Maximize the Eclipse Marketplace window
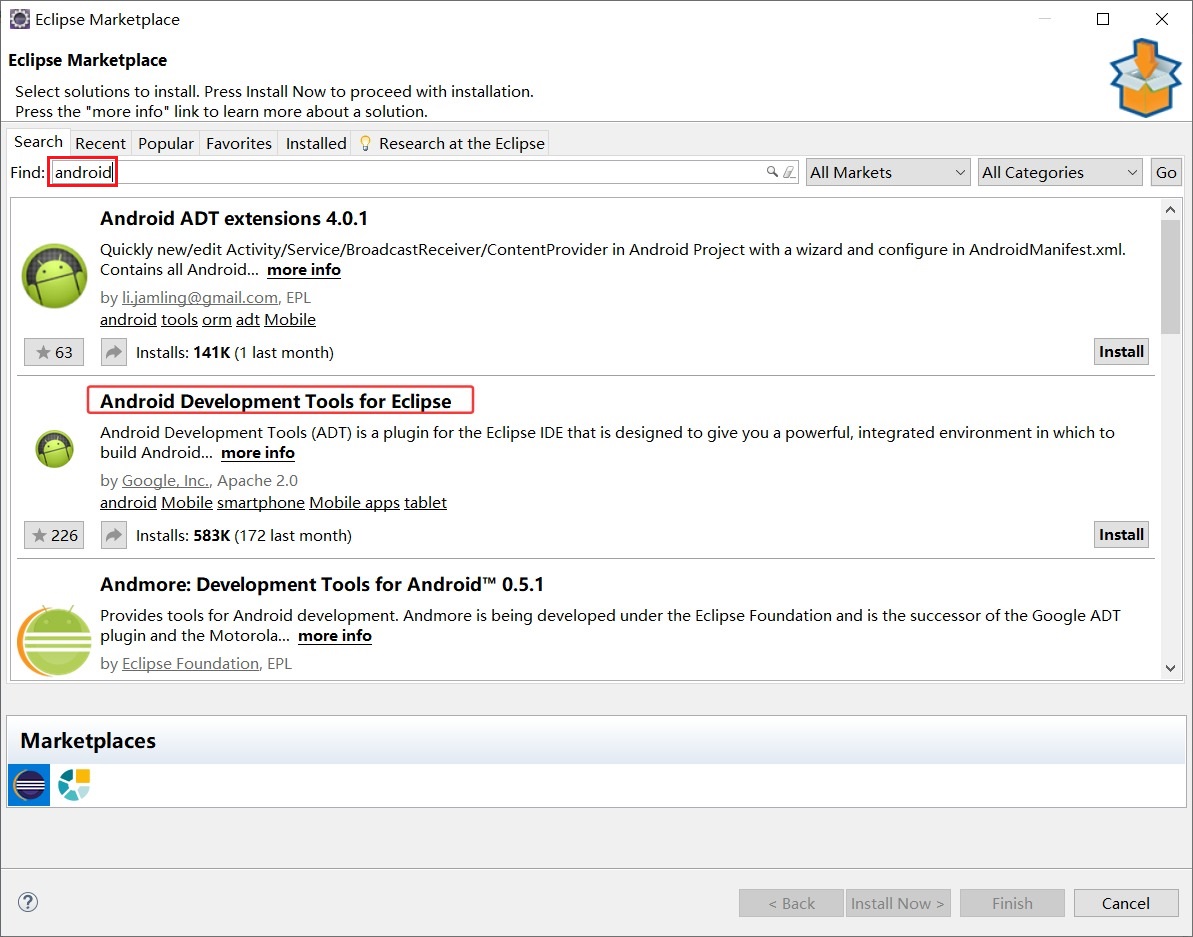 pyautogui.click(x=1102, y=19)
